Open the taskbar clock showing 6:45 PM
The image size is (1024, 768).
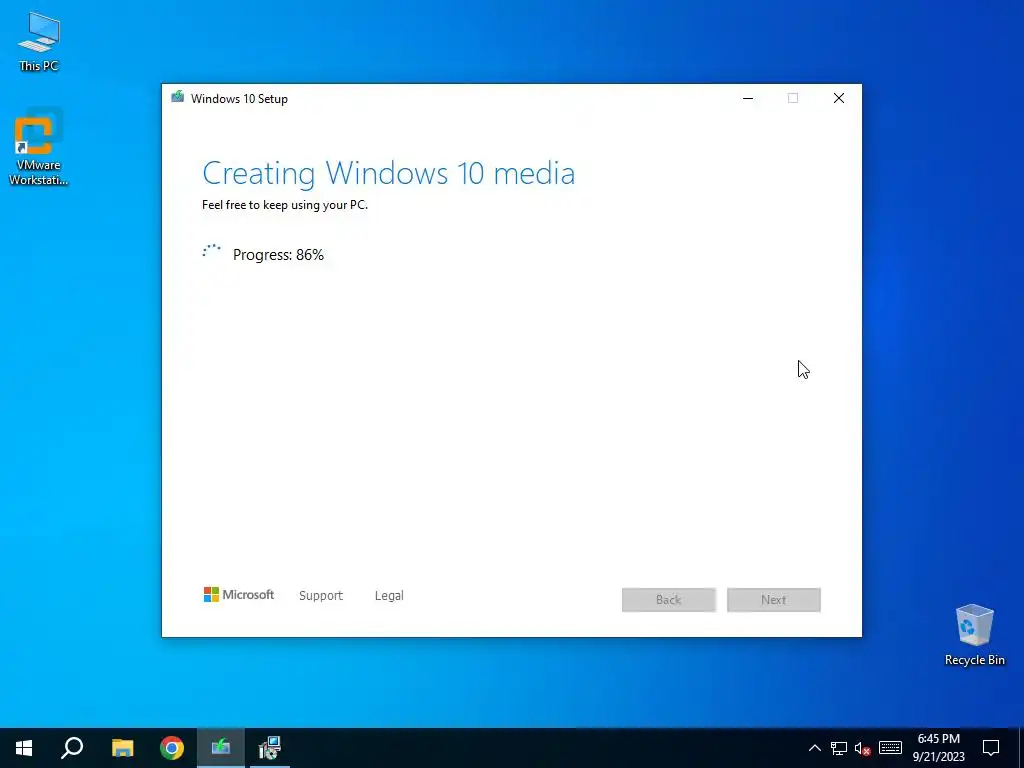(938, 748)
